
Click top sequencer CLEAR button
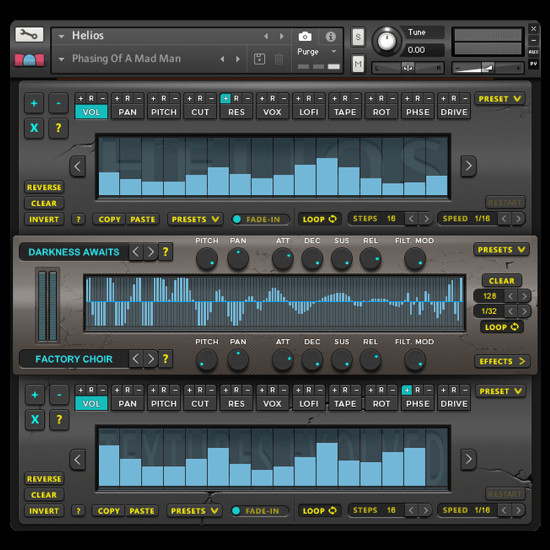pyautogui.click(x=44, y=203)
